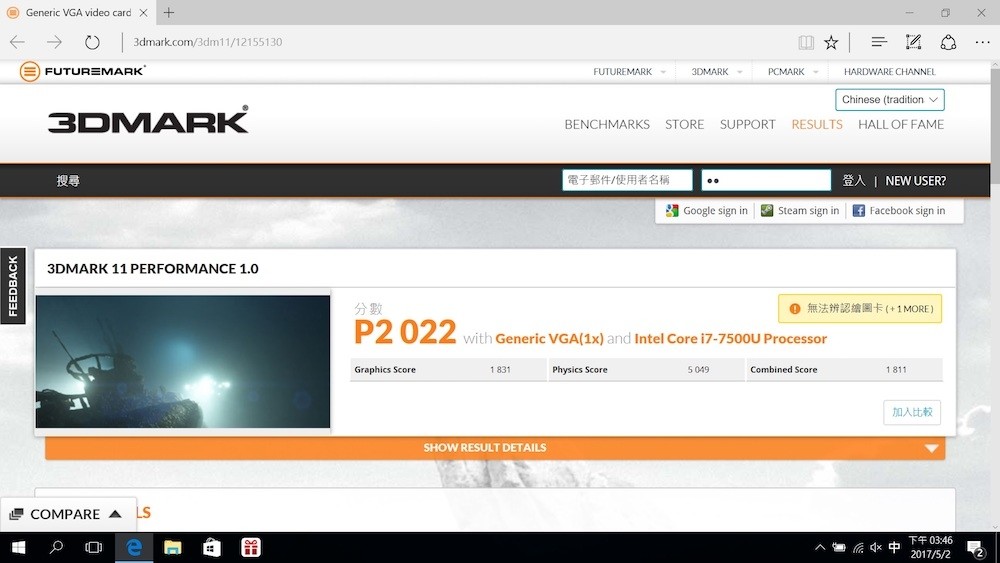Open HALL OF FAME page
Image resolution: width=1000 pixels, height=563 pixels.
(901, 124)
